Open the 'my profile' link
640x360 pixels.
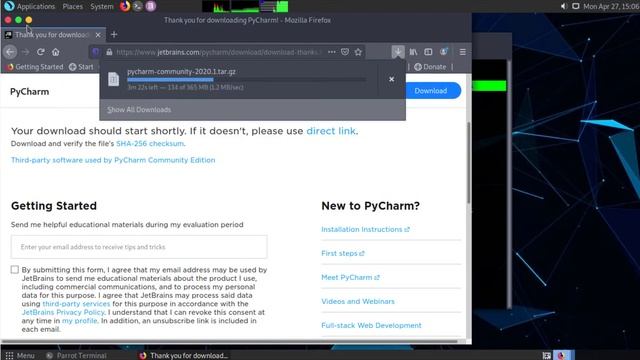80,321
